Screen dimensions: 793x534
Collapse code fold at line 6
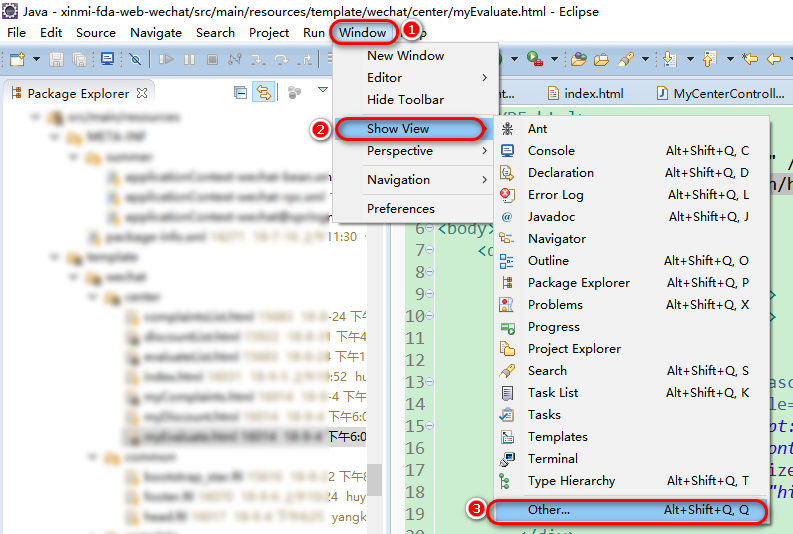[x=429, y=228]
